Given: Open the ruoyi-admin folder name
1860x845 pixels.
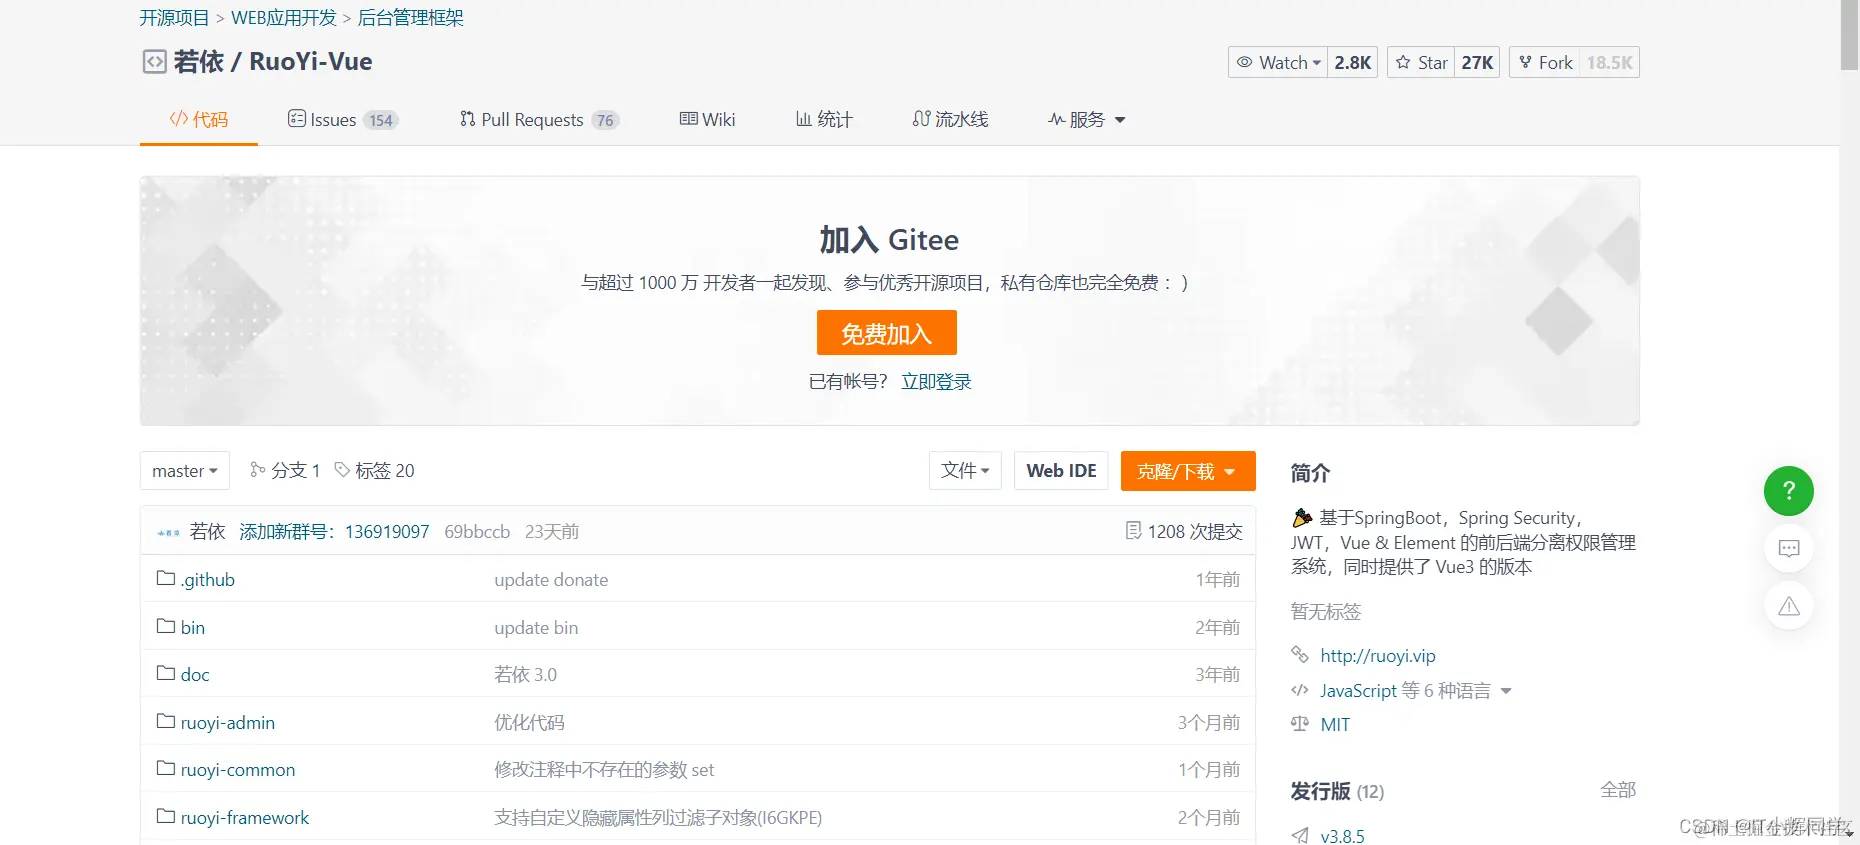Looking at the screenshot, I should [x=228, y=723].
